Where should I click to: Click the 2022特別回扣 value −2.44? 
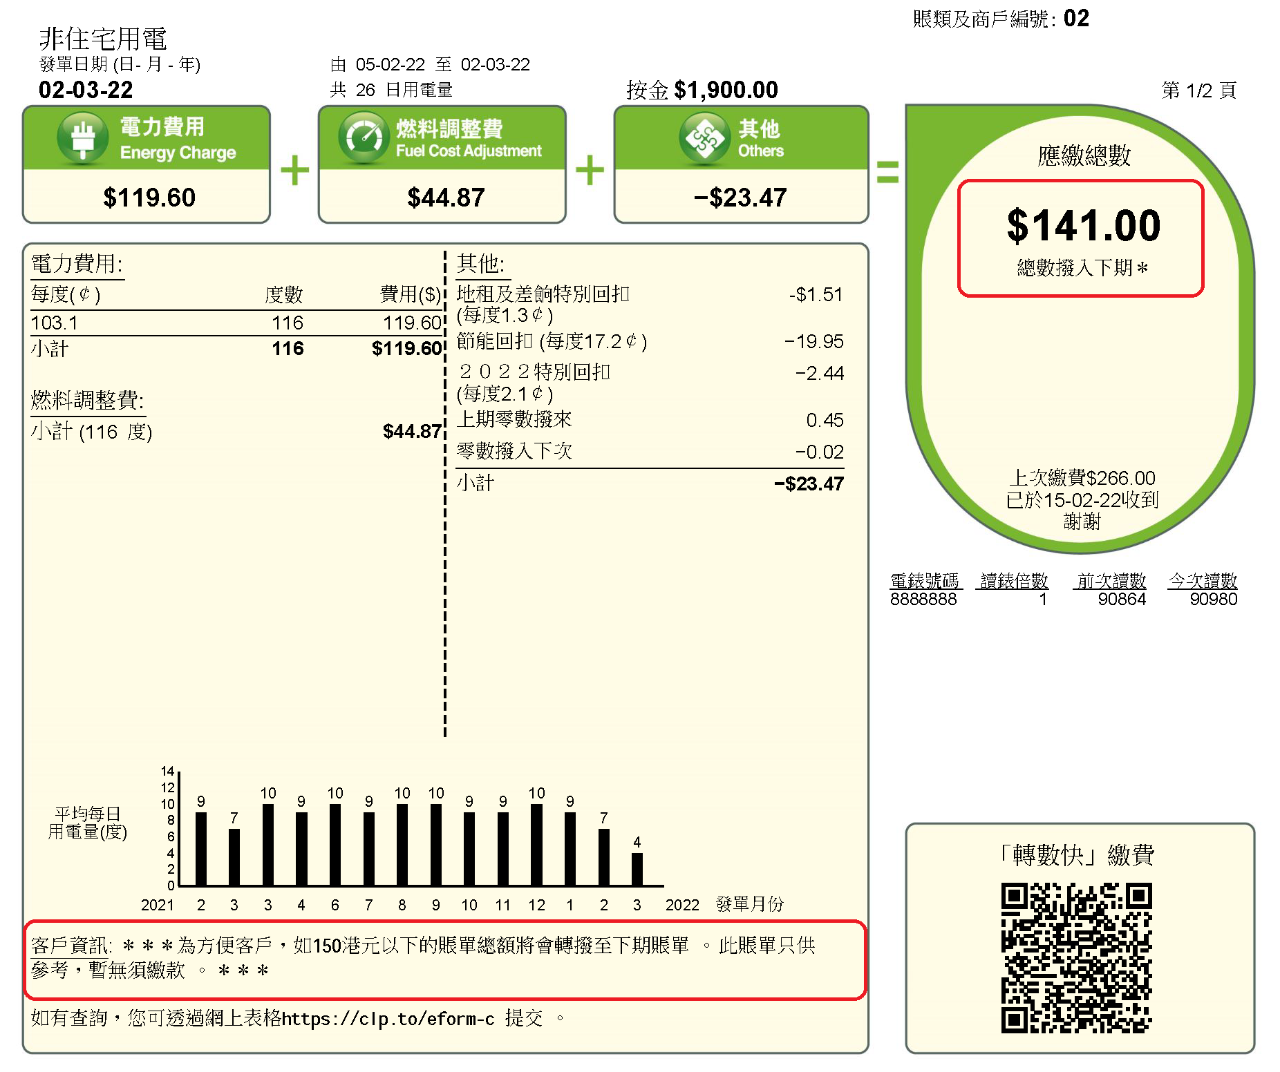[x=819, y=373]
